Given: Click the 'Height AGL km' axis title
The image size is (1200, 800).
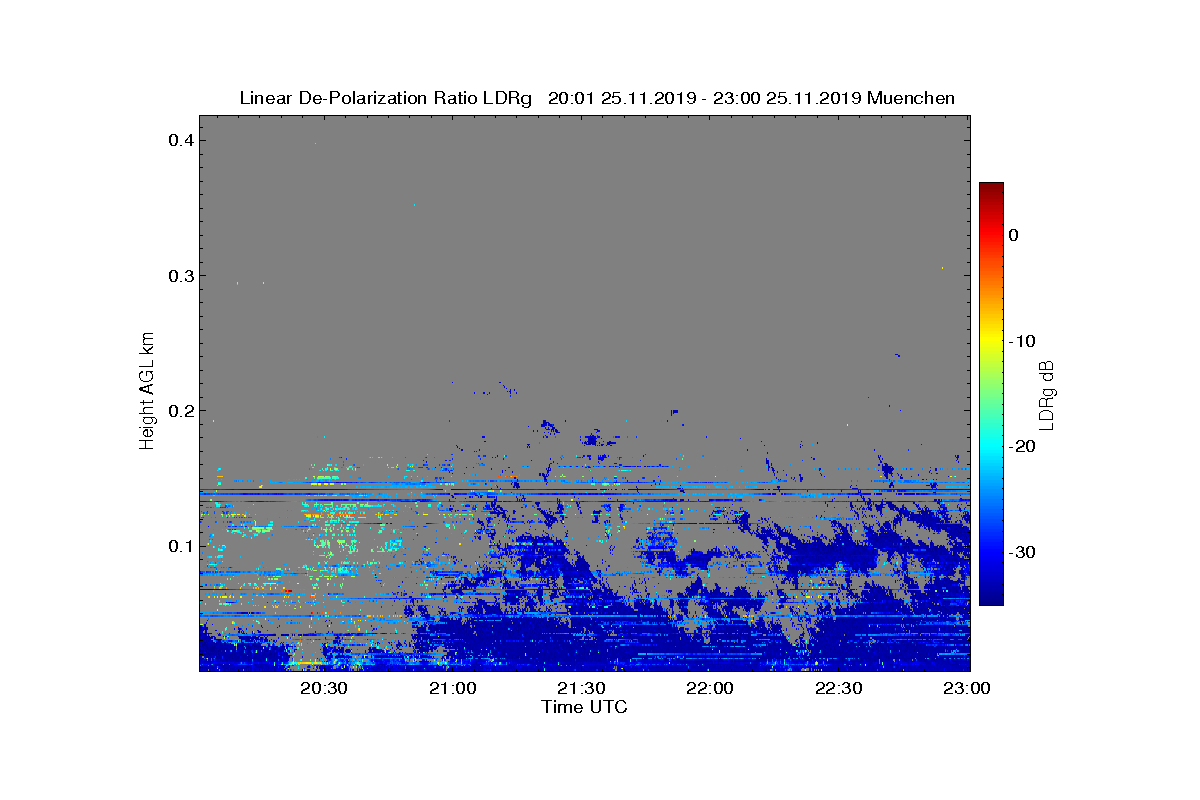Looking at the screenshot, I should pyautogui.click(x=148, y=391).
